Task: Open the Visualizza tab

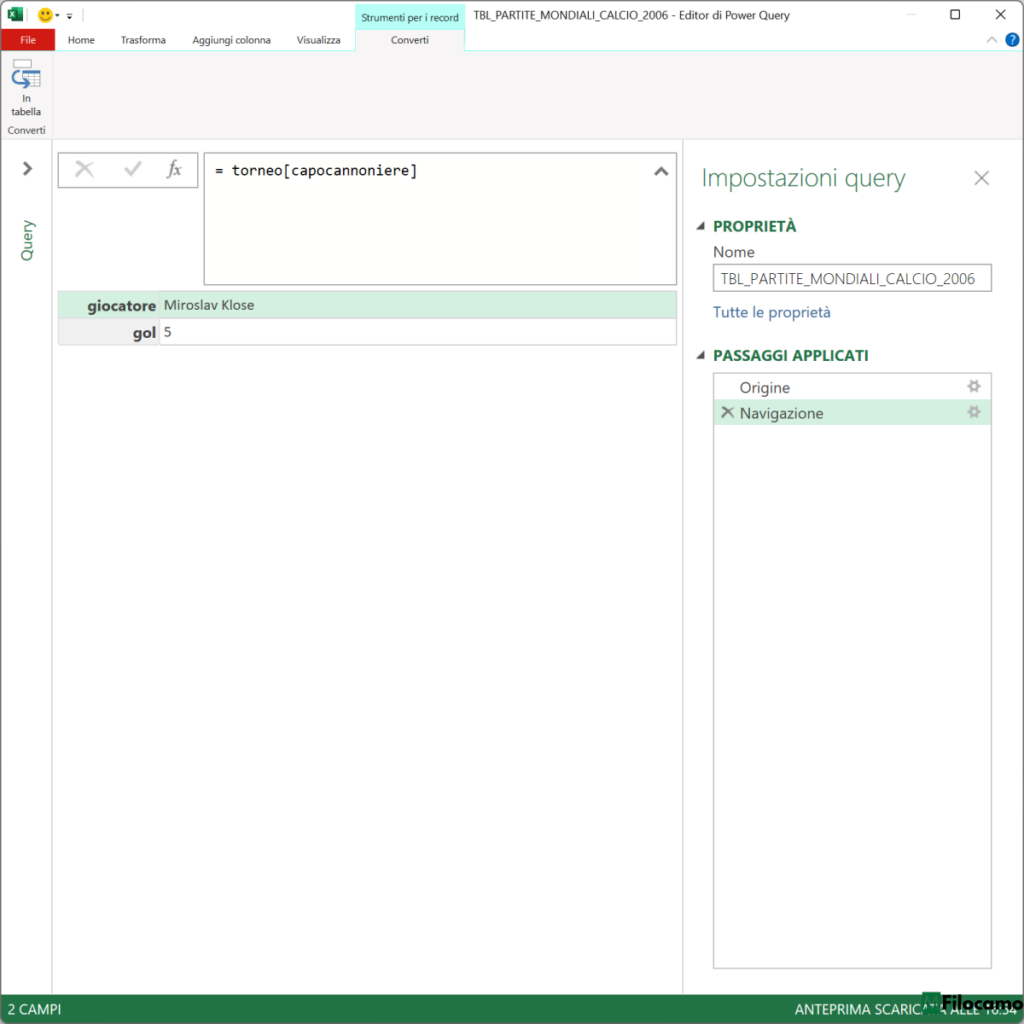Action: (x=318, y=40)
